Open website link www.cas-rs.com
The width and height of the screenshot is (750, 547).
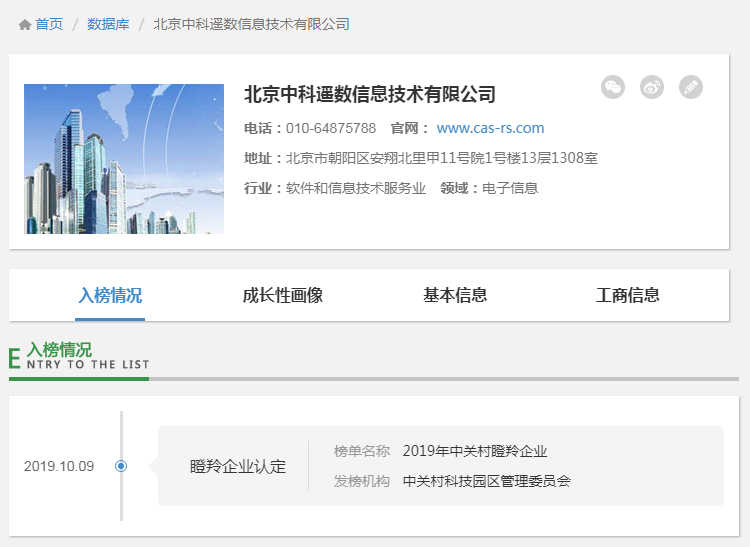[490, 128]
